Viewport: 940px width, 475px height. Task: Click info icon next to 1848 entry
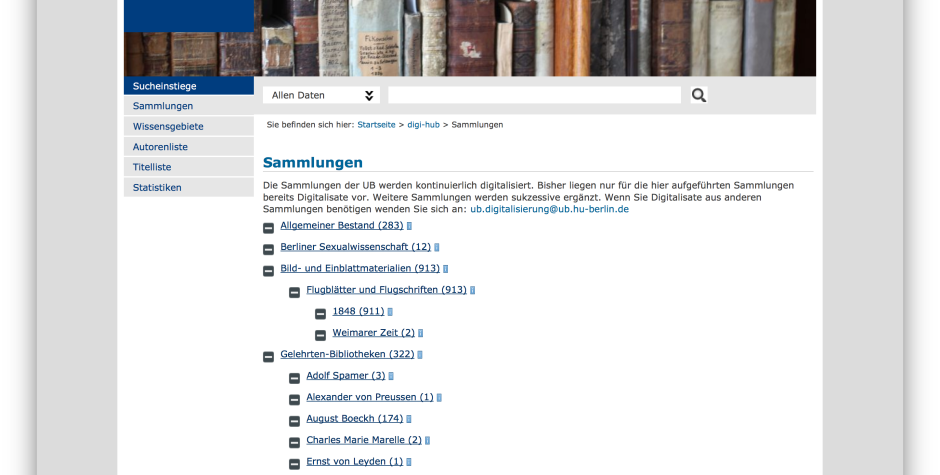tap(390, 312)
